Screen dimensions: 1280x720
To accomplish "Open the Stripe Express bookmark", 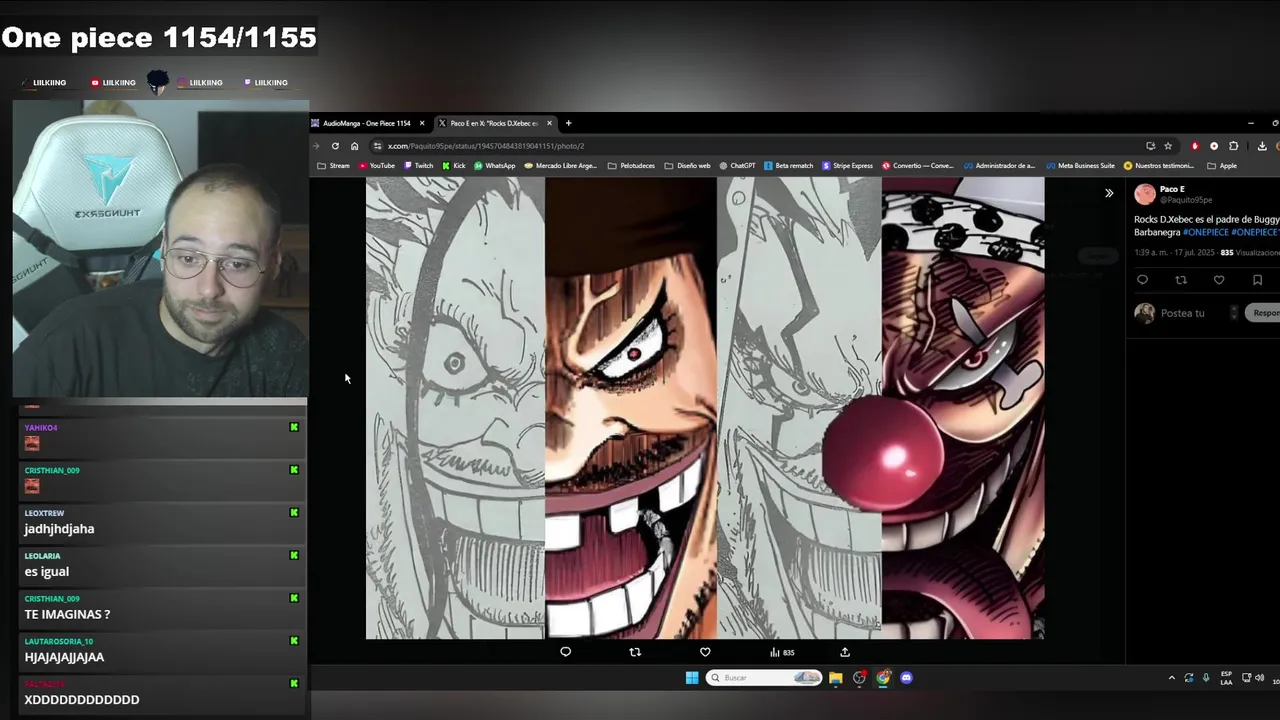I will 847,166.
